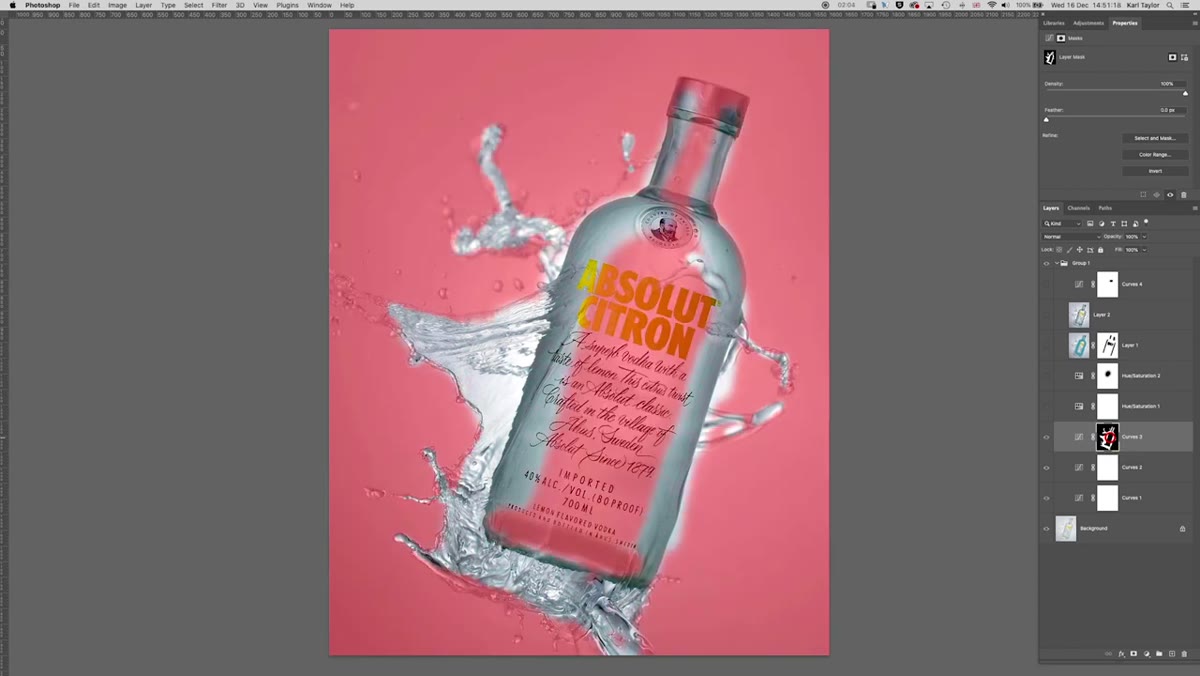This screenshot has height=676, width=1200.
Task: Toggle lock all padlock icon
Action: click(x=1100, y=250)
